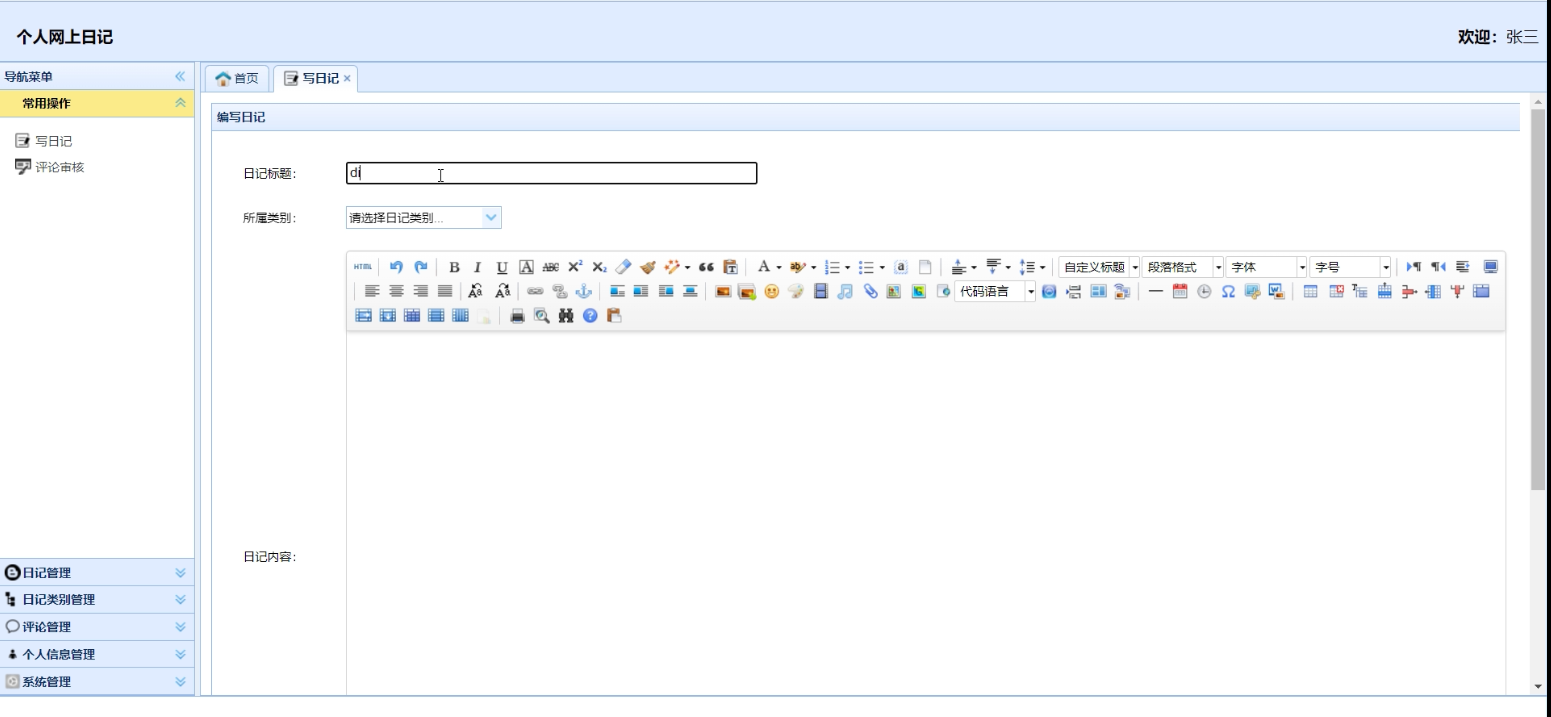Click the auto typeset wand icon

click(672, 267)
